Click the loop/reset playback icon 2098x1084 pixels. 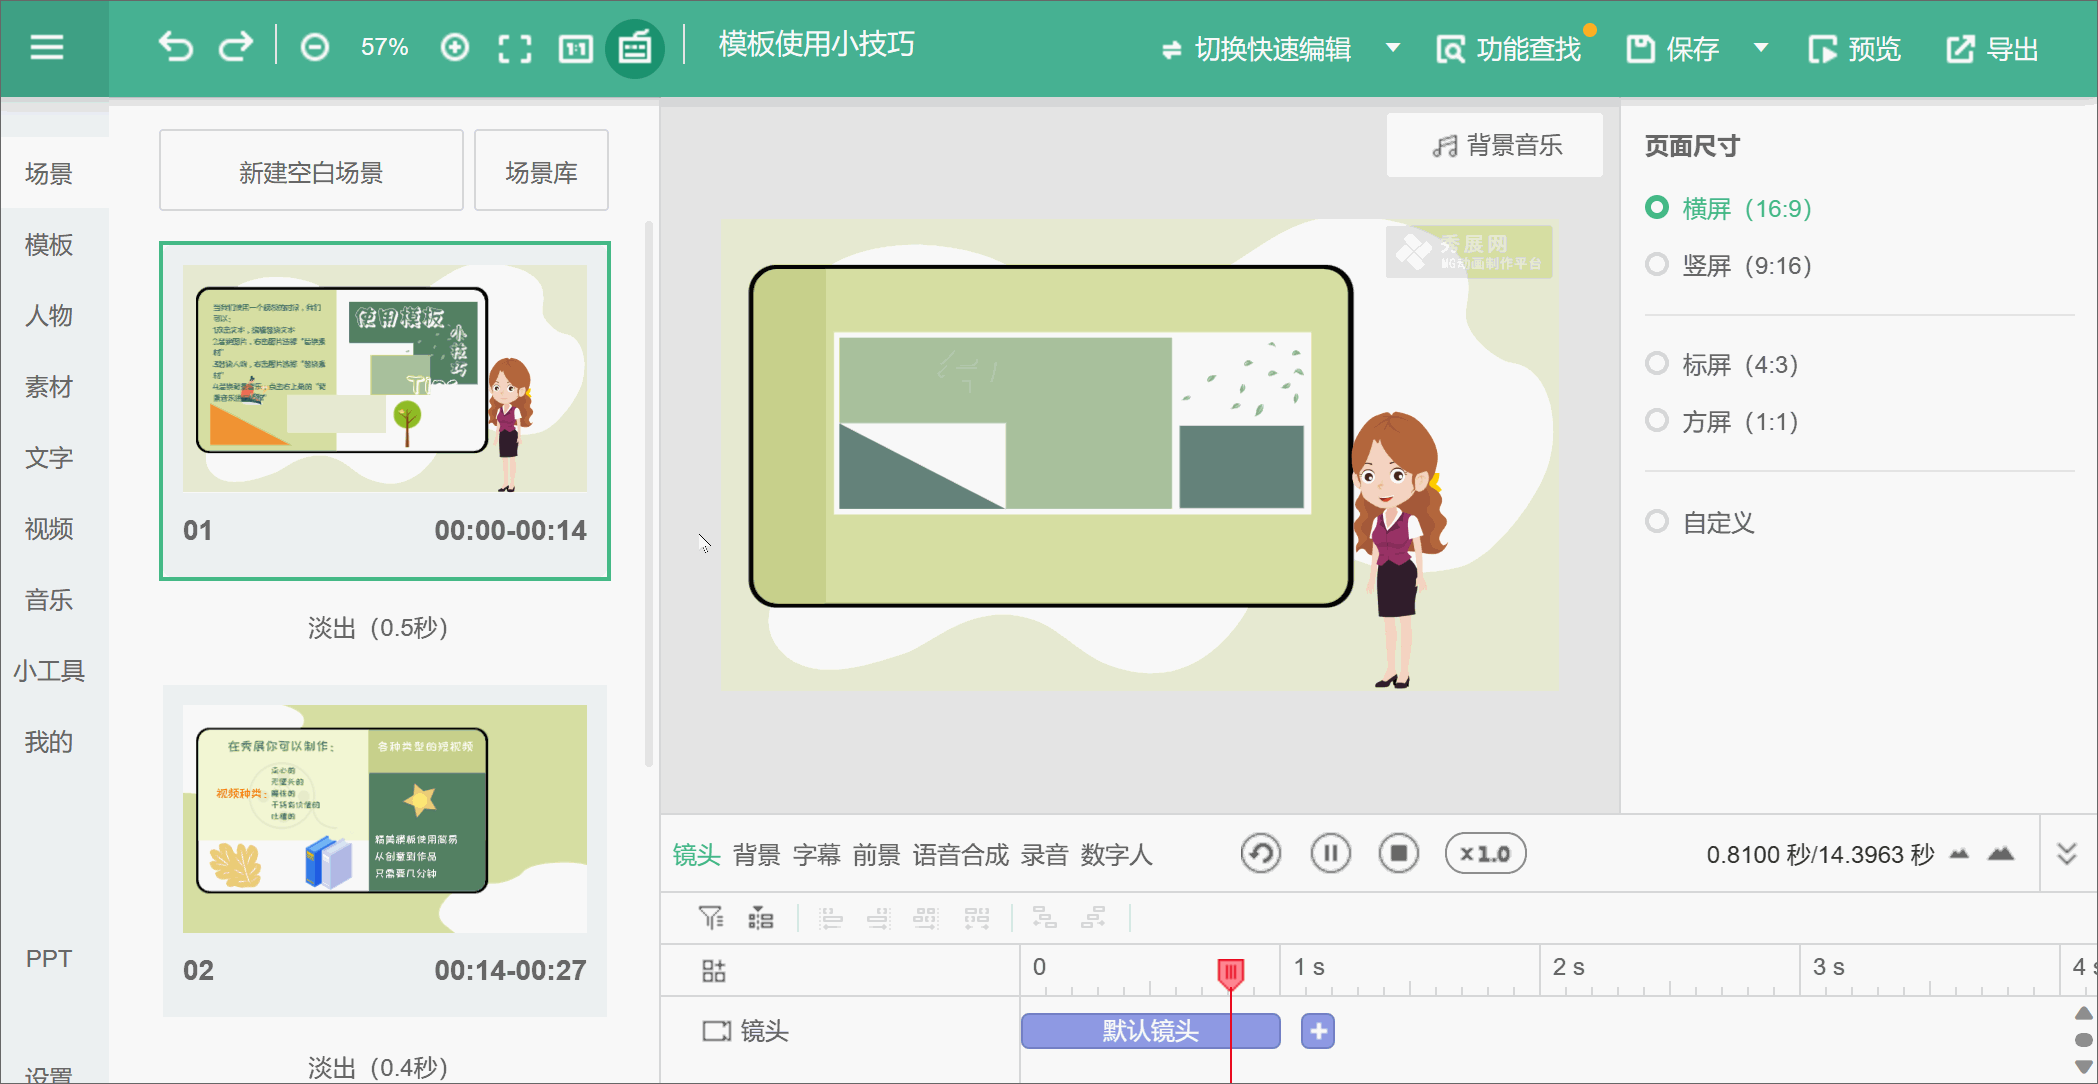1260,854
